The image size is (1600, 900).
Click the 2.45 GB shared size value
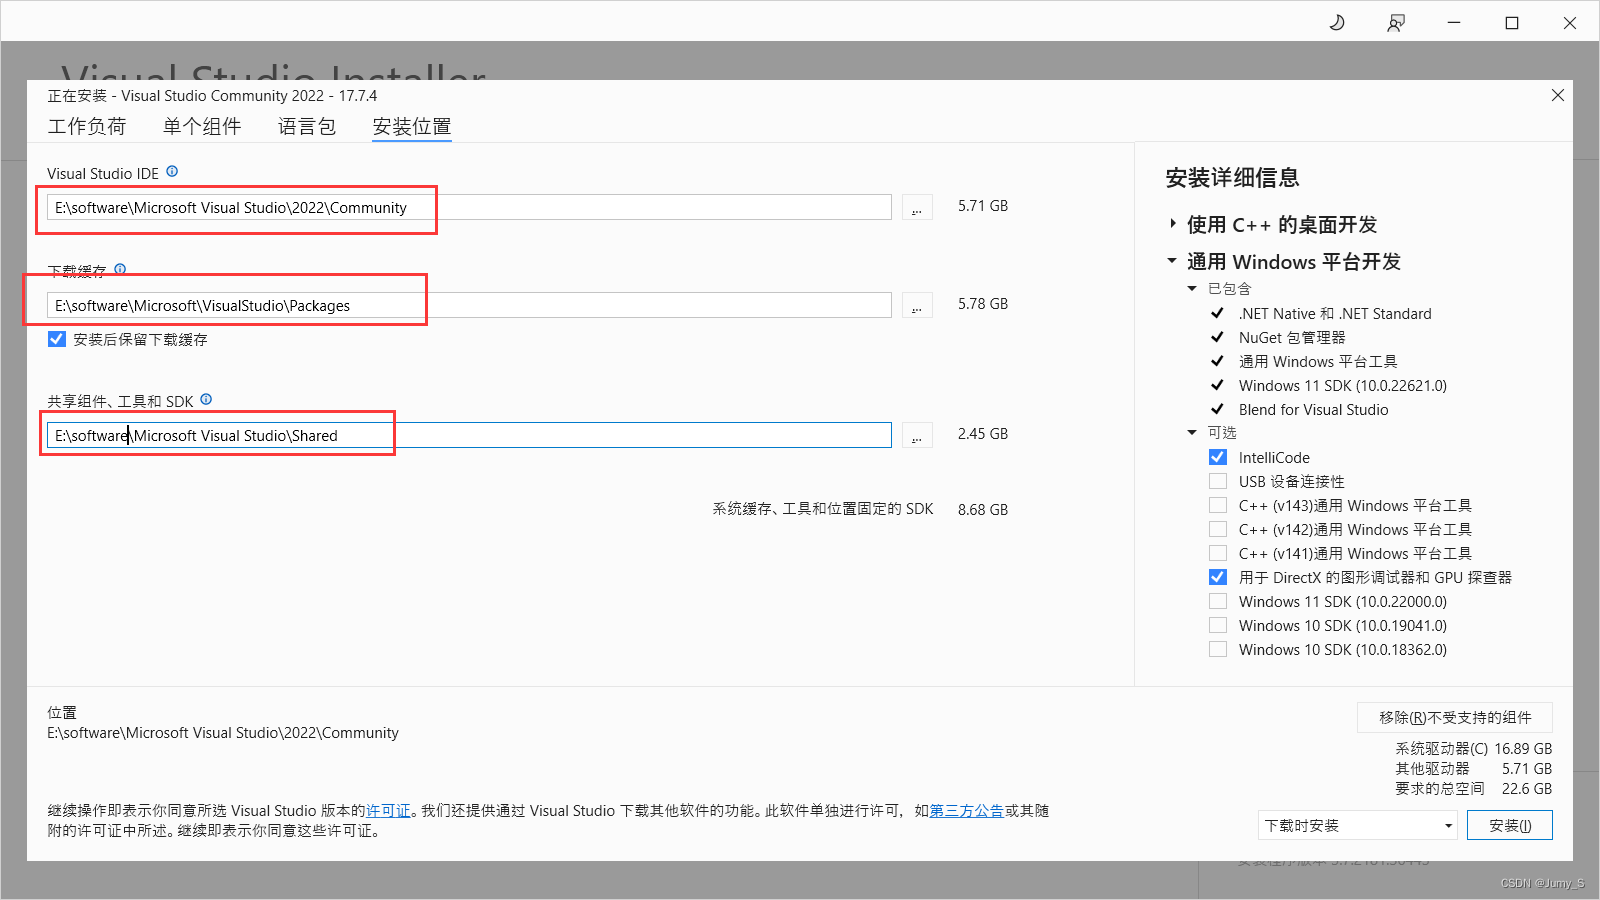coord(983,433)
